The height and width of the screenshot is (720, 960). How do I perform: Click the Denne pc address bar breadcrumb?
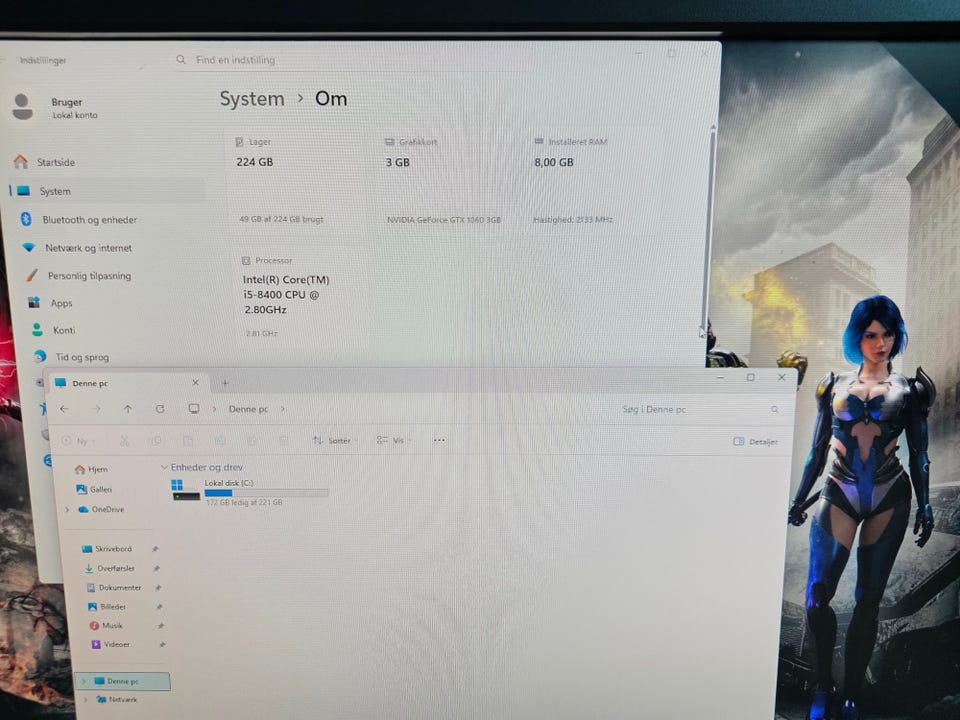pyautogui.click(x=248, y=409)
